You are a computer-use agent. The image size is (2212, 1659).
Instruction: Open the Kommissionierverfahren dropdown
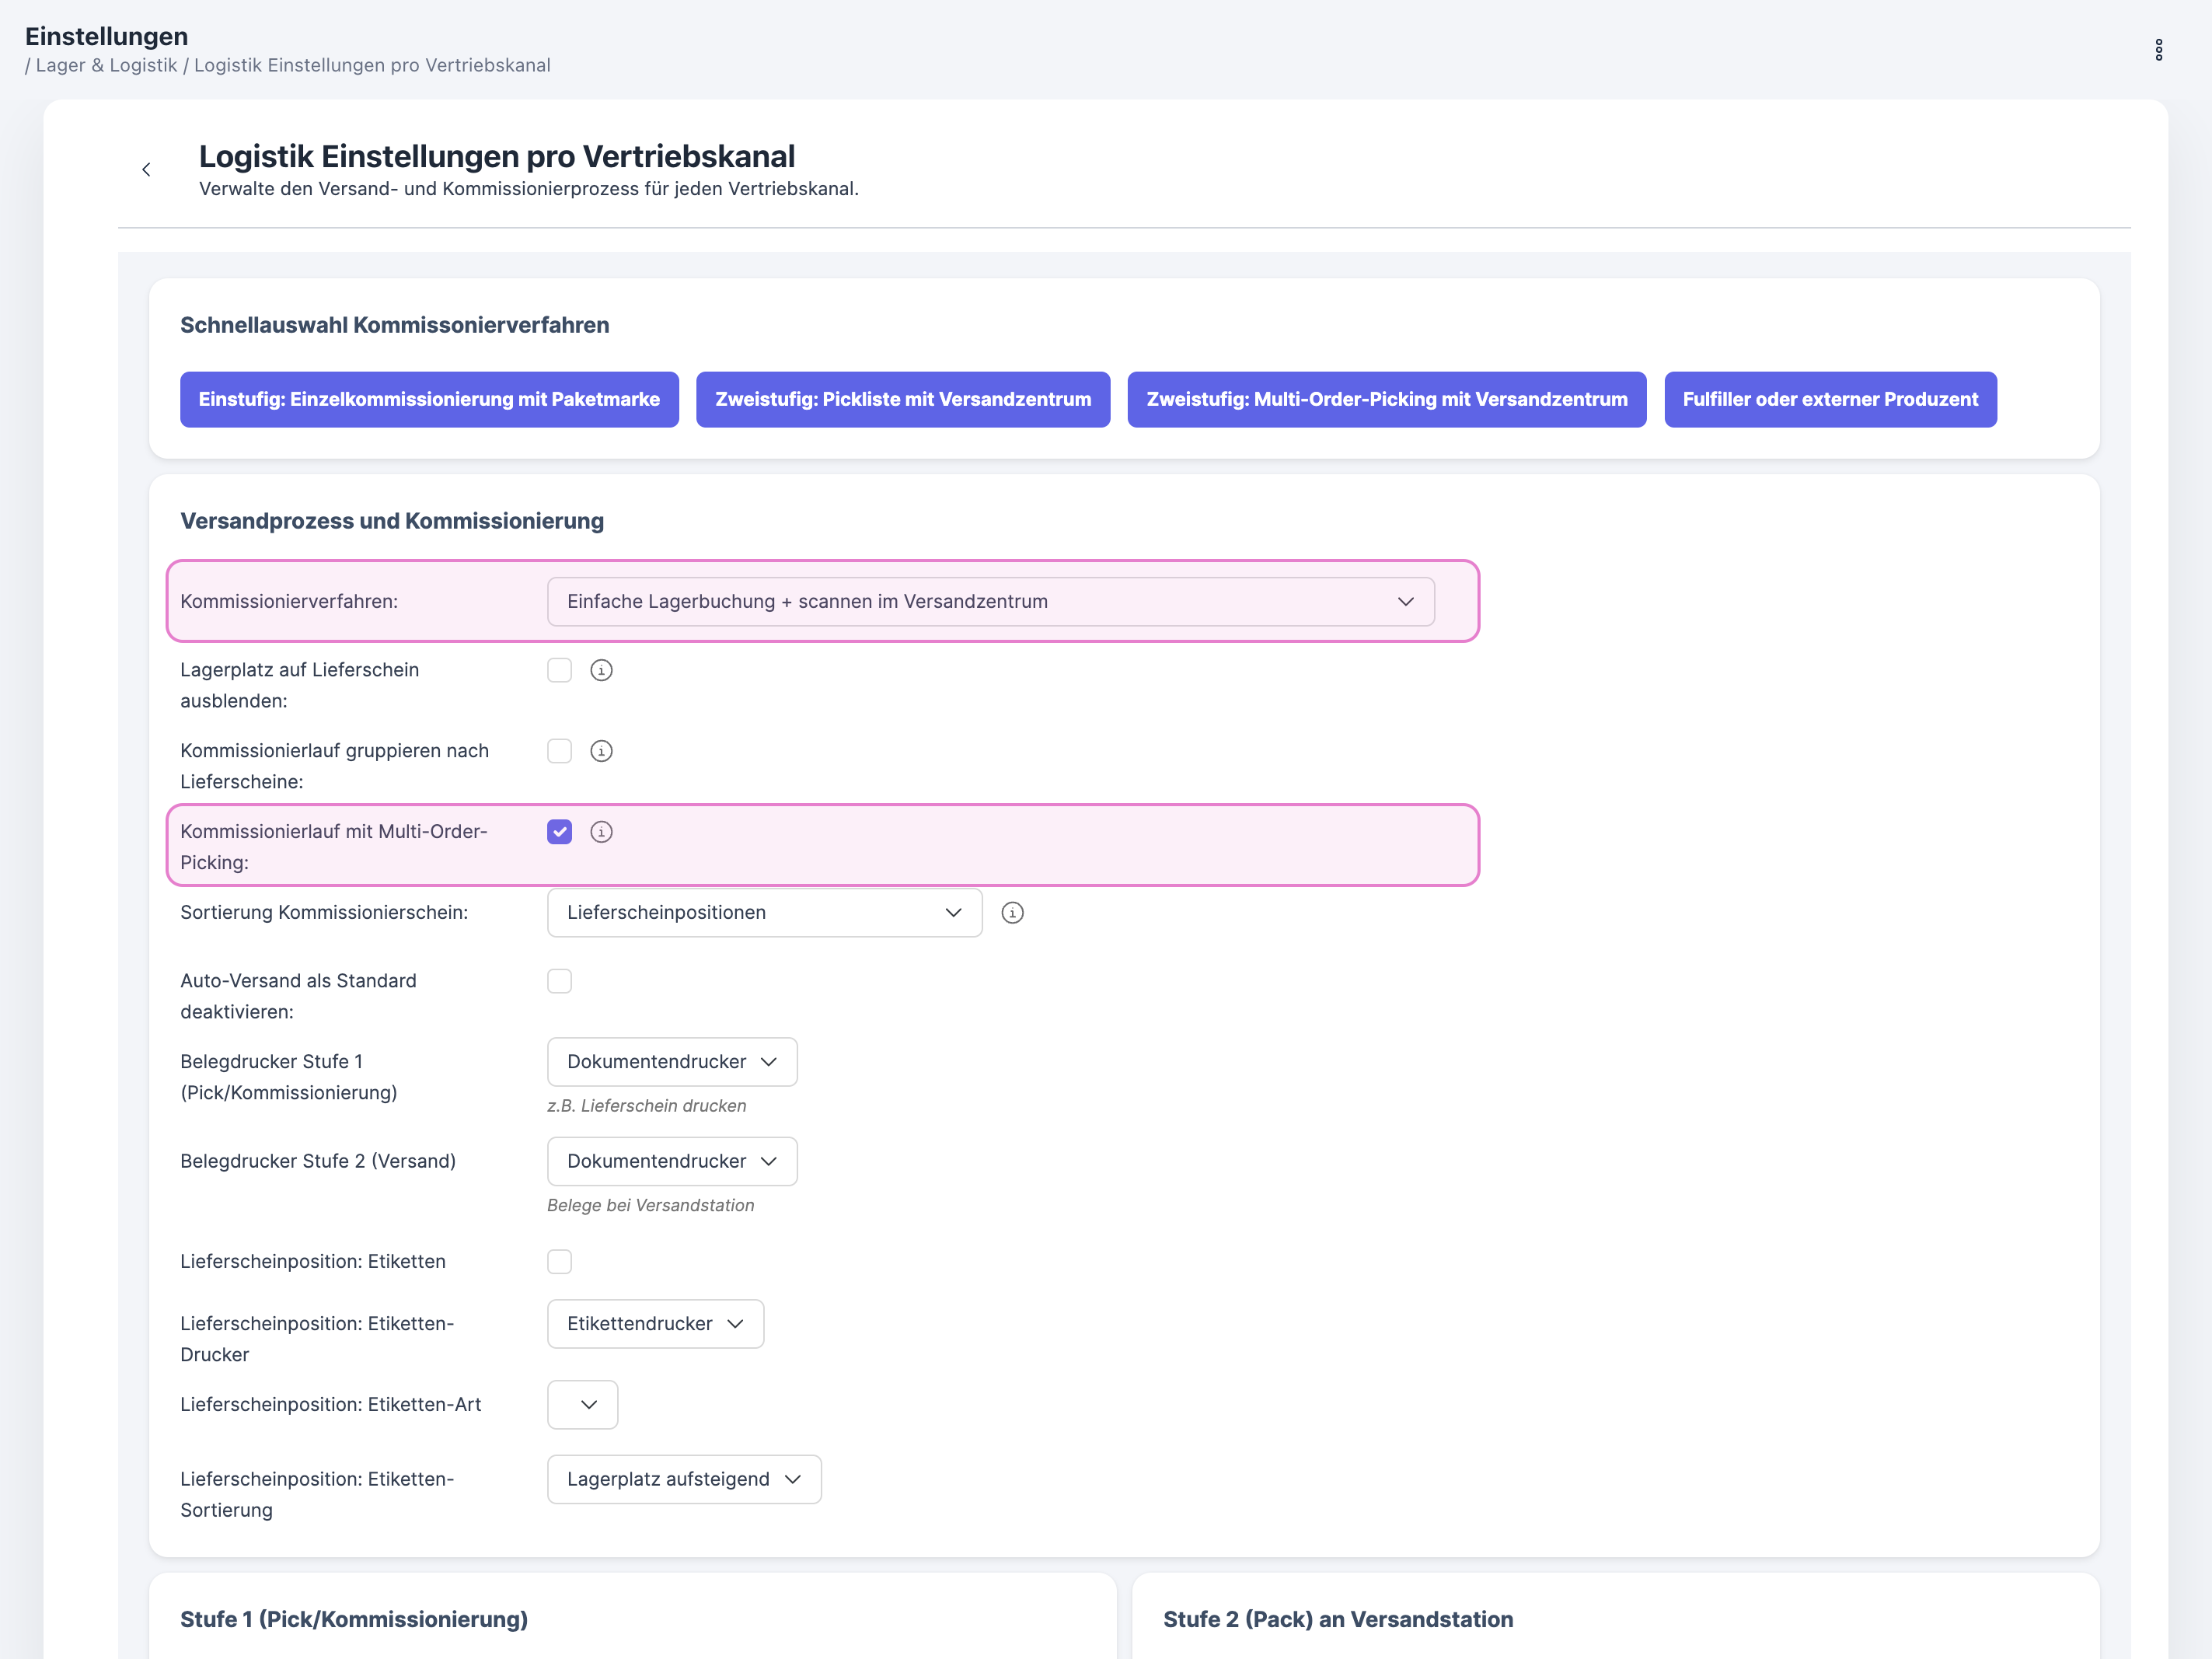tap(990, 602)
